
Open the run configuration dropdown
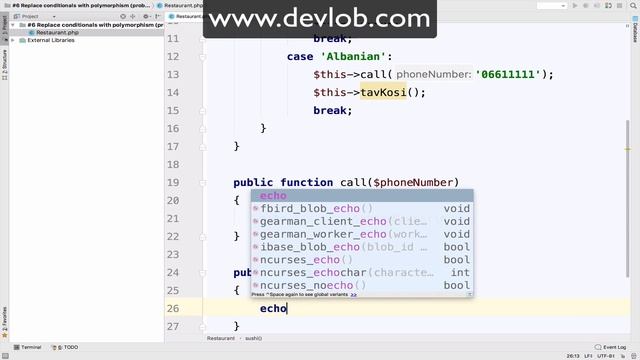coord(551,6)
